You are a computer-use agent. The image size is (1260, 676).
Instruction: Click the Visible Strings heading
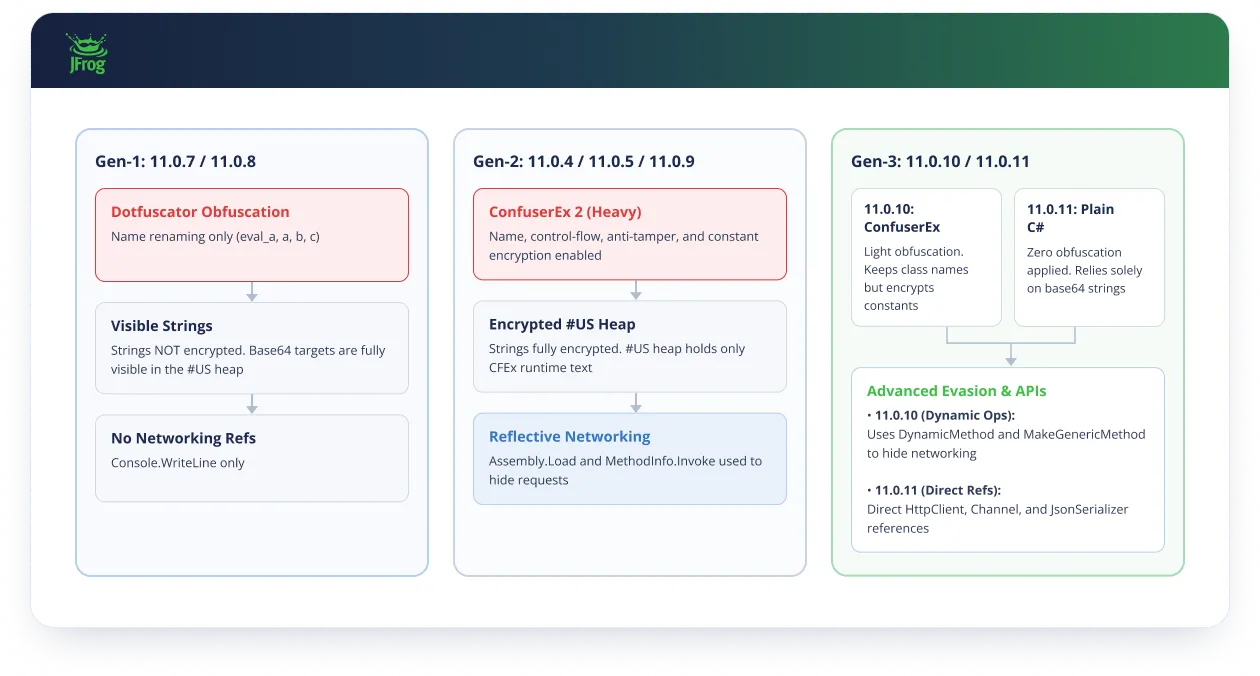(x=162, y=326)
